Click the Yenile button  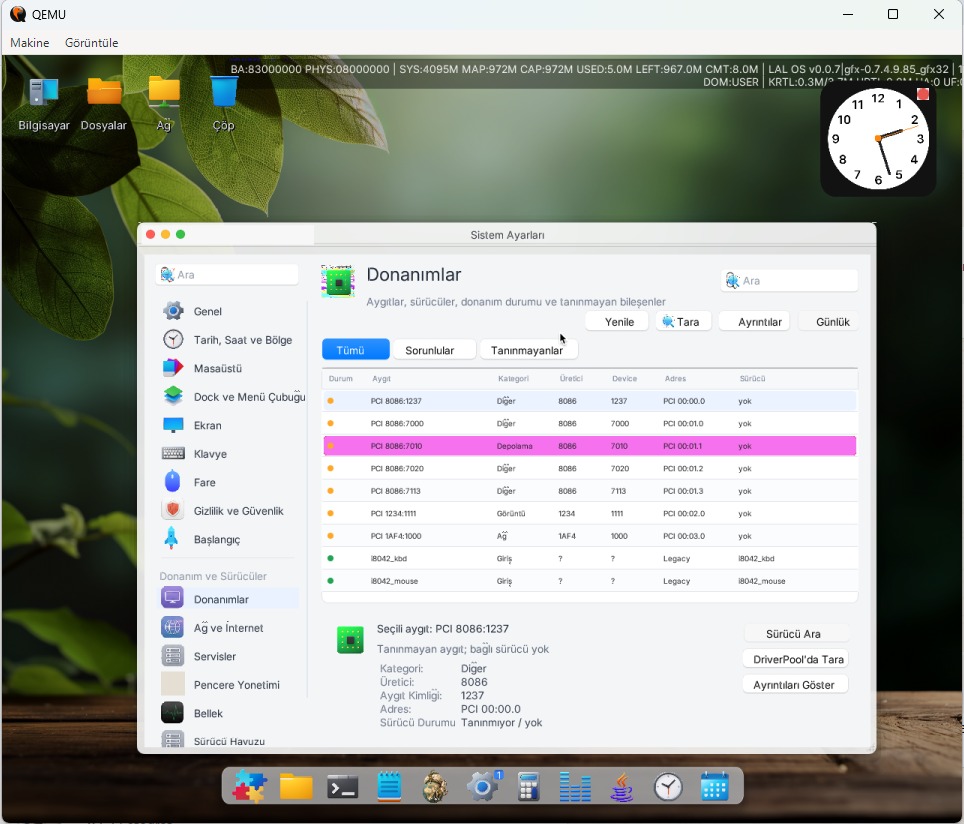617,322
